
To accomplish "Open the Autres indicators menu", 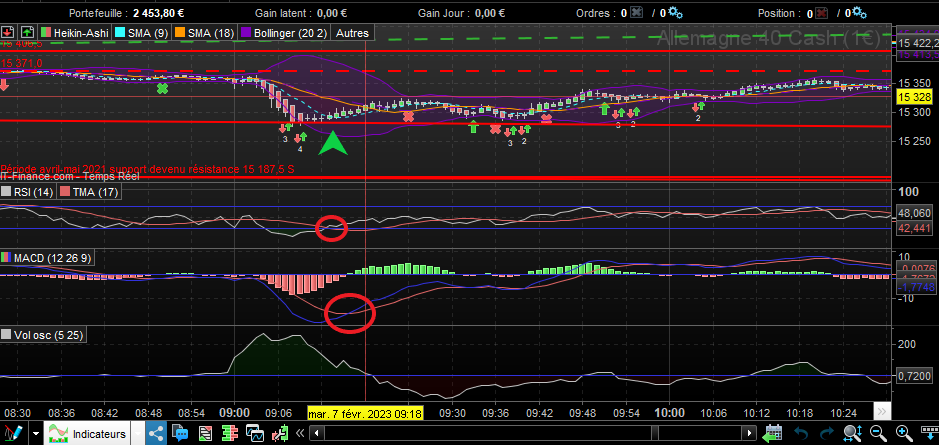I will (352, 34).
